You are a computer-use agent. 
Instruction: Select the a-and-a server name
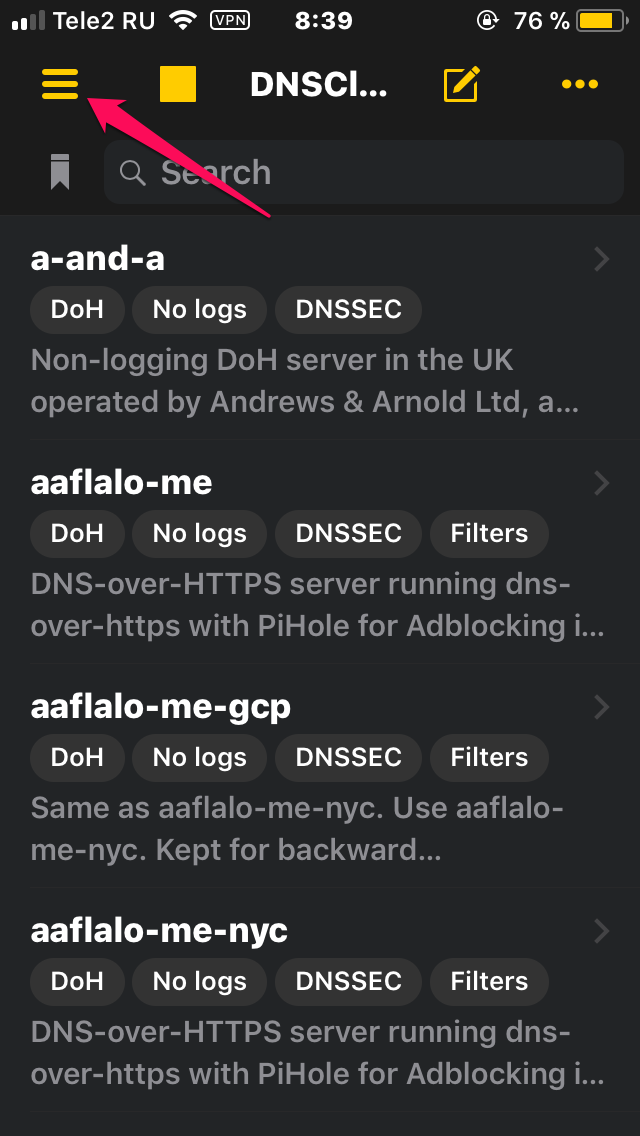click(x=98, y=259)
